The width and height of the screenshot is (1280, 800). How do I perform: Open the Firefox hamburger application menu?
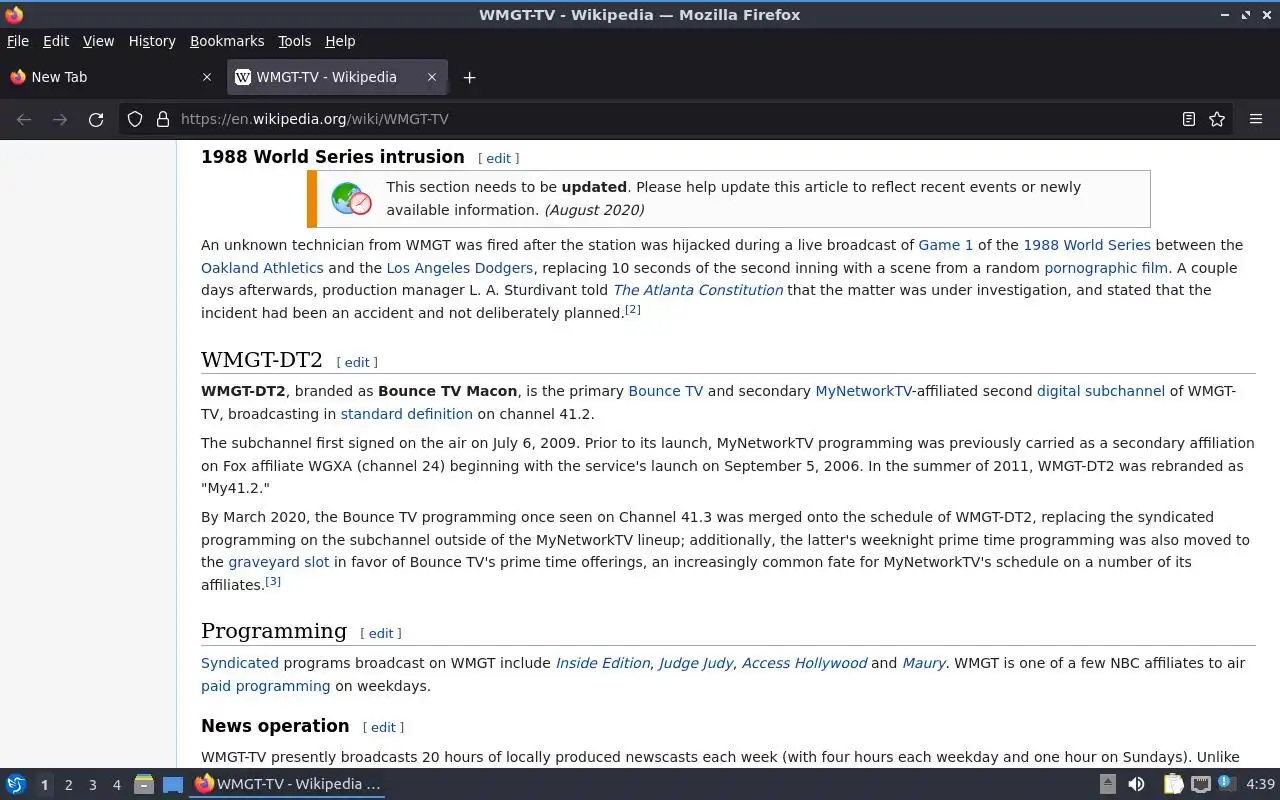point(1256,119)
